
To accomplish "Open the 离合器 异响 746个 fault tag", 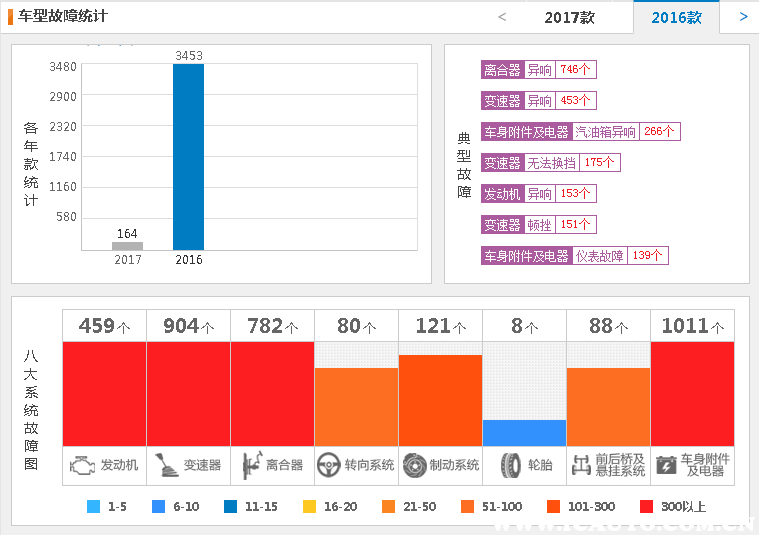I will (x=538, y=70).
